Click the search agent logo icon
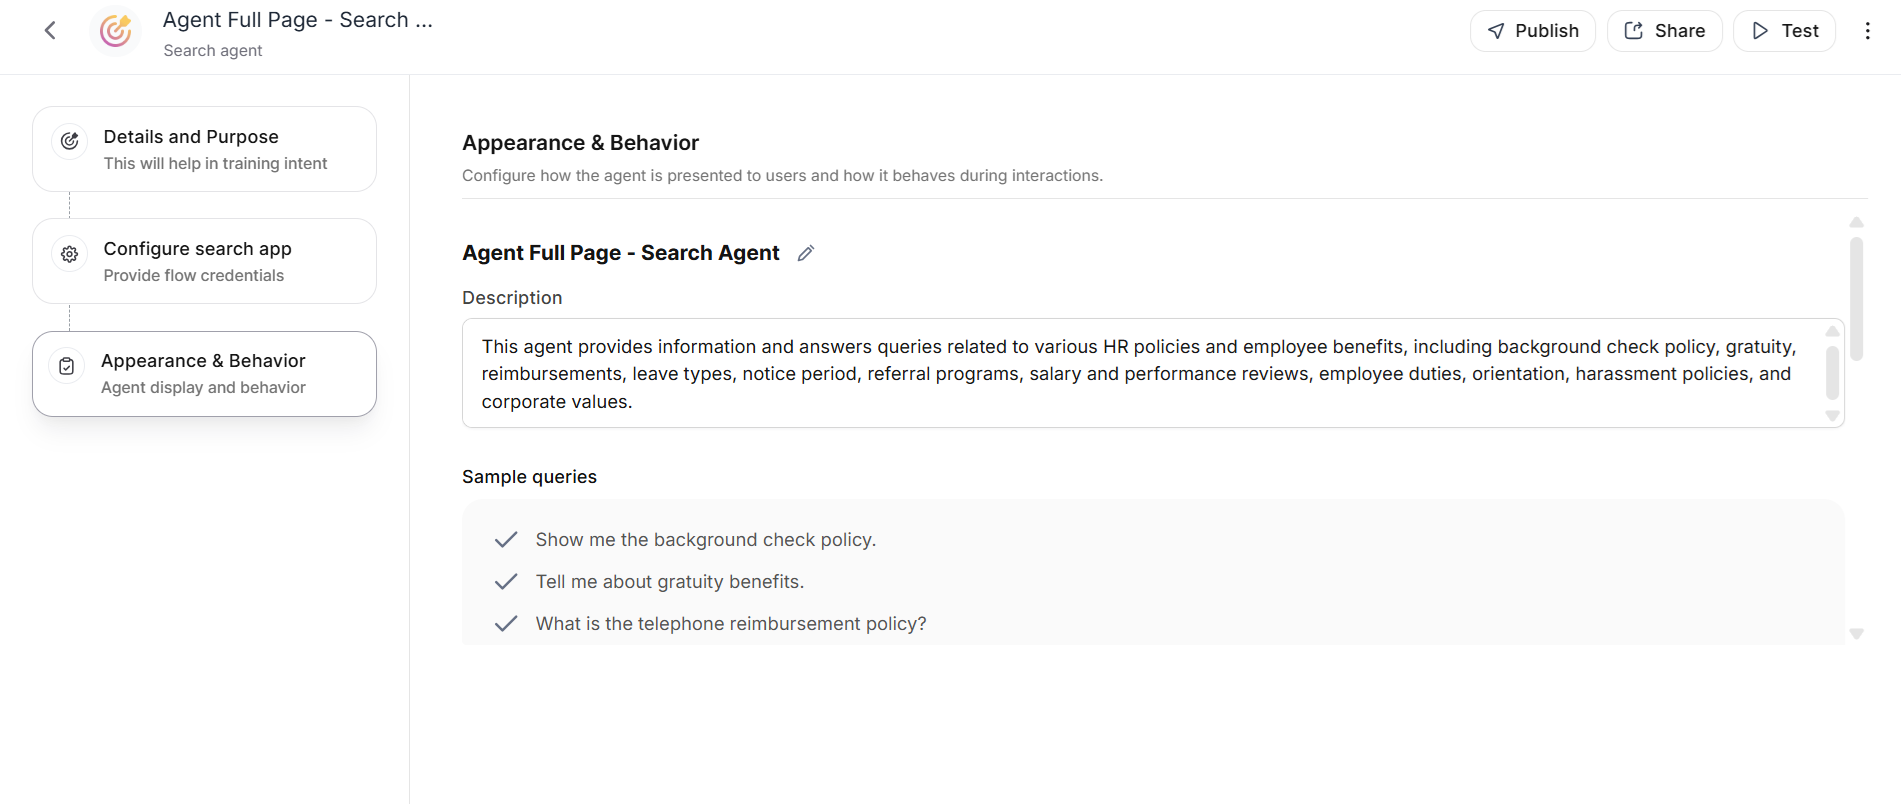This screenshot has height=804, width=1901. tap(116, 31)
